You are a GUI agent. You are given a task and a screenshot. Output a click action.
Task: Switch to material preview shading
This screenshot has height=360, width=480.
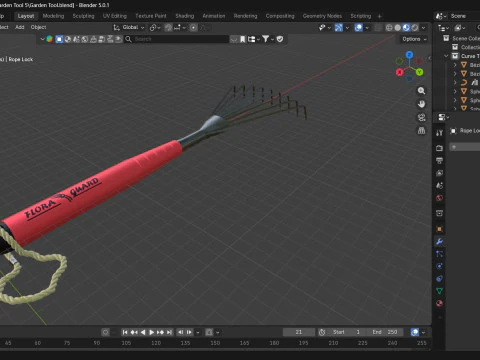[406, 28]
